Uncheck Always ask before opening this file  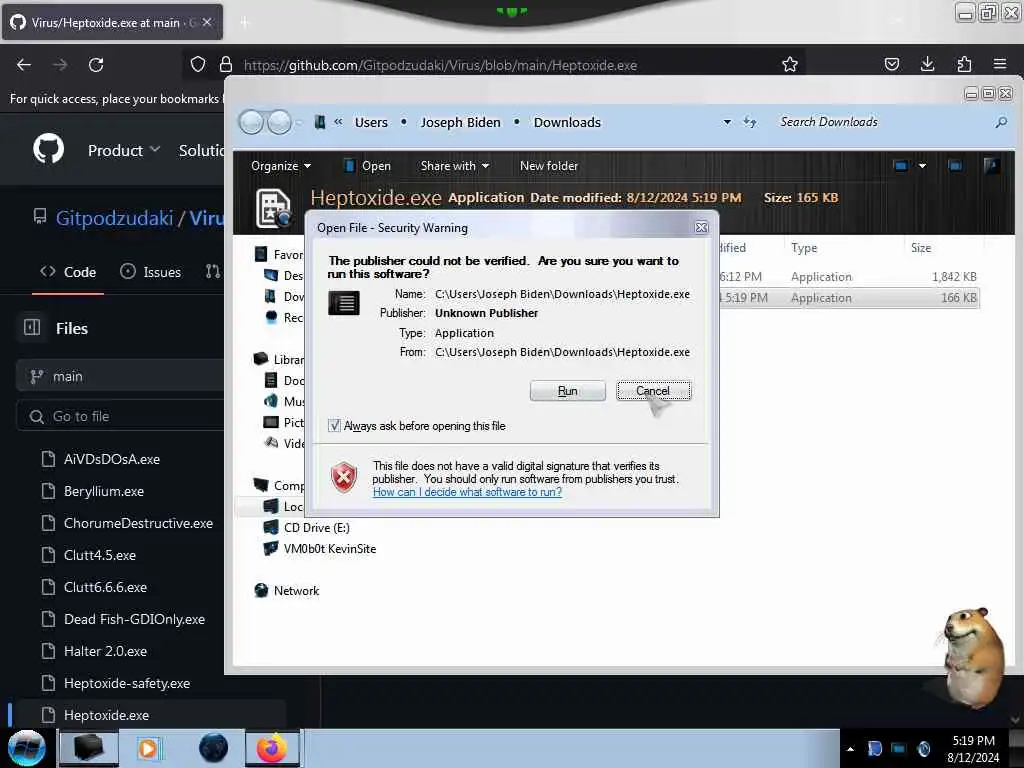point(334,426)
